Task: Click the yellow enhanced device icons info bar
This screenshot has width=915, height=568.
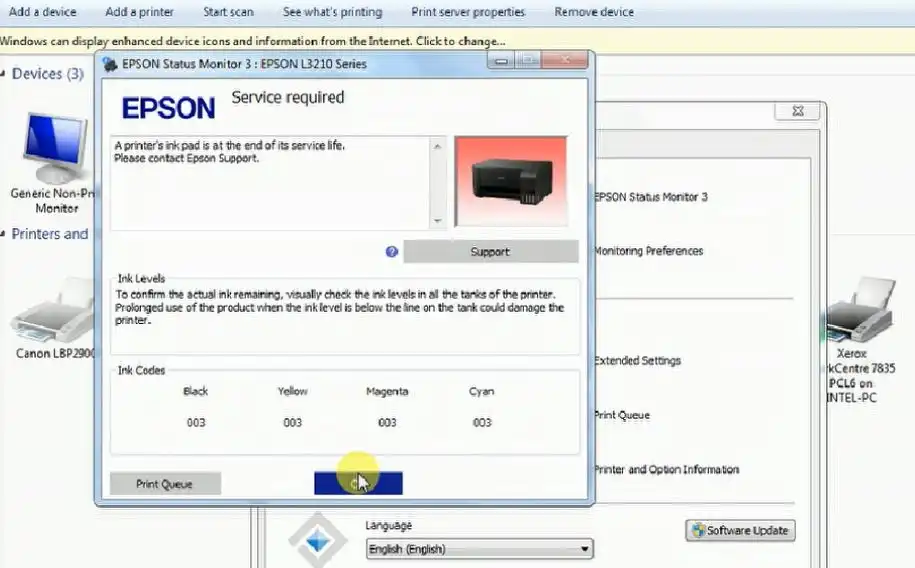Action: click(458, 41)
